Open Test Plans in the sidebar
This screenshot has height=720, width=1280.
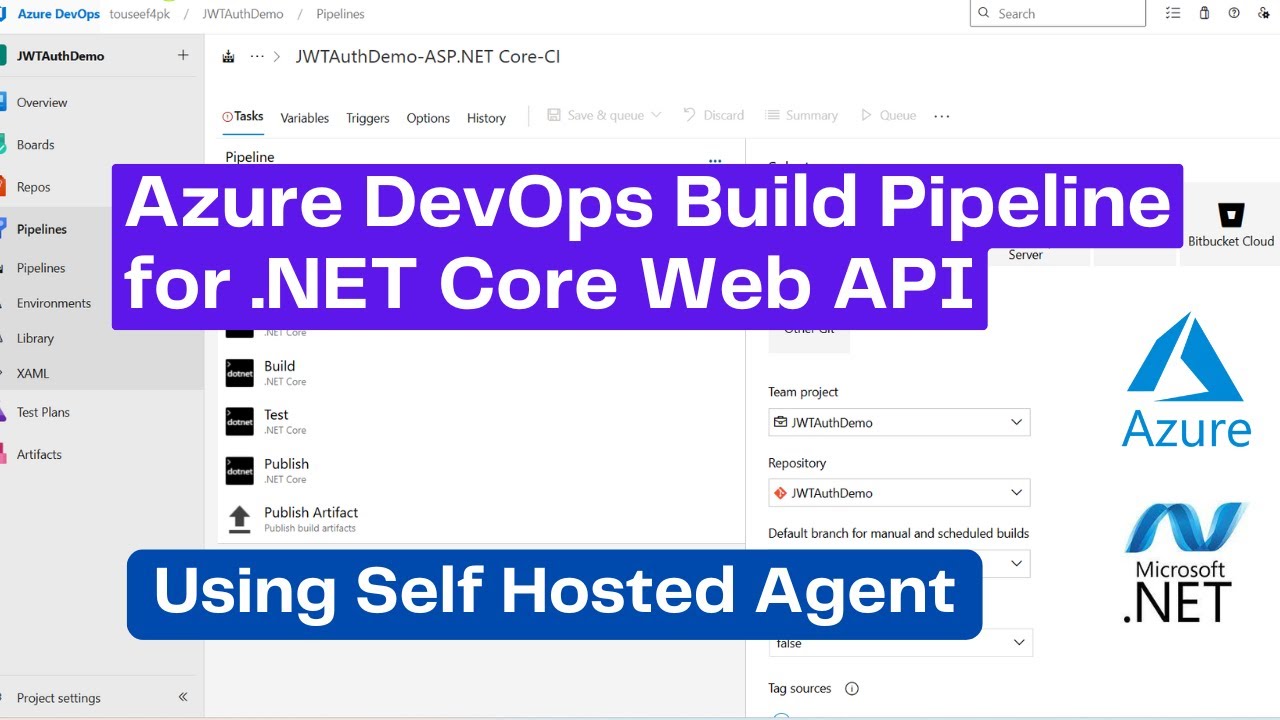(x=43, y=412)
